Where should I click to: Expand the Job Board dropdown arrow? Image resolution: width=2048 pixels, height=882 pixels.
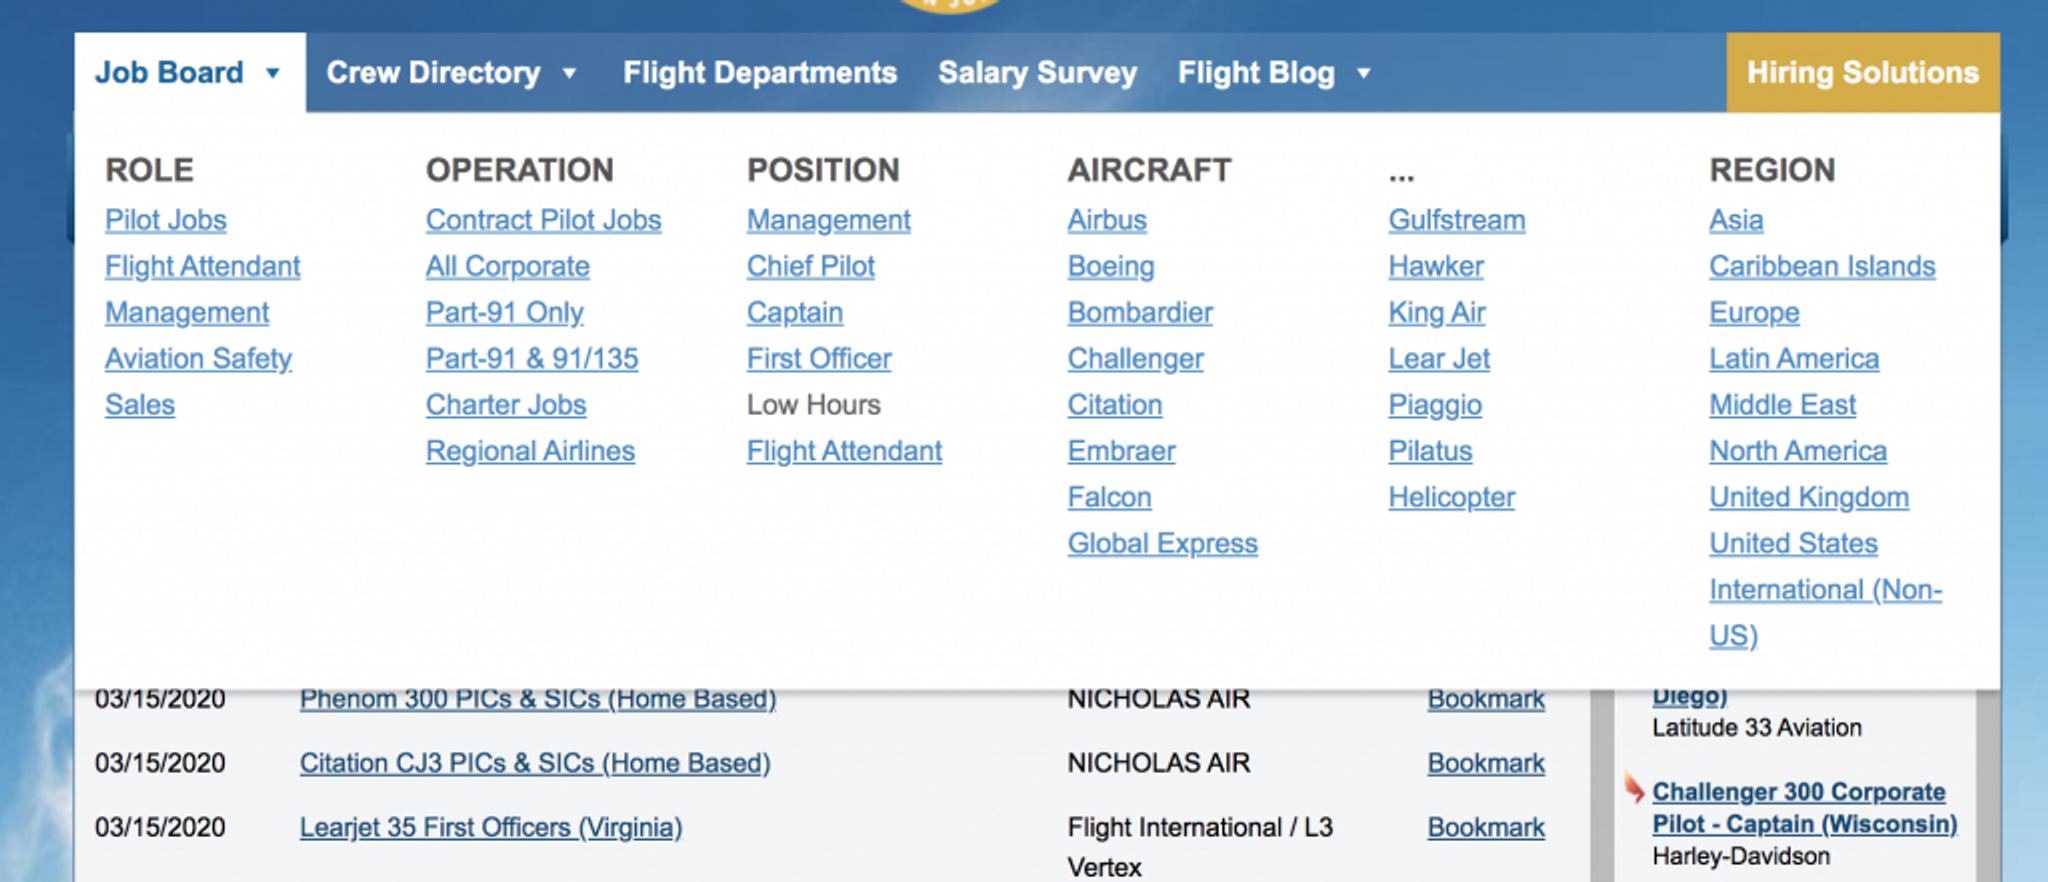pos(272,73)
